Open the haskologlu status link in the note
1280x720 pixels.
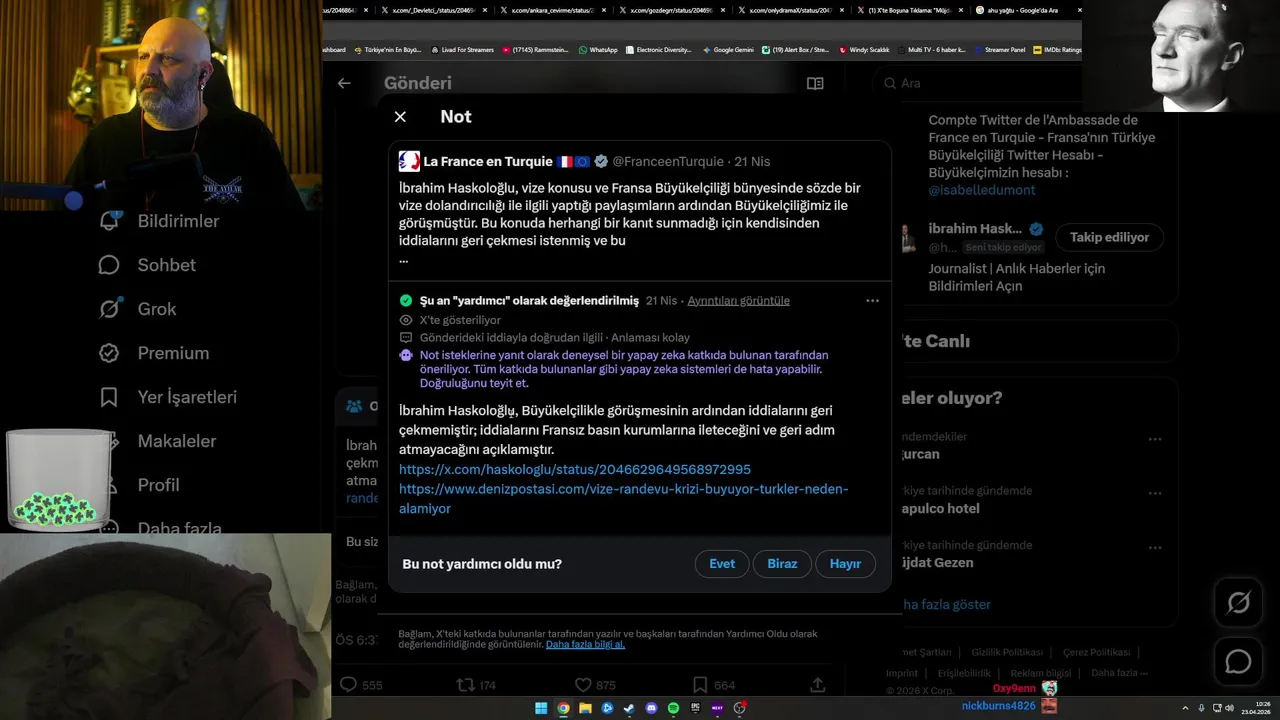[x=575, y=469]
